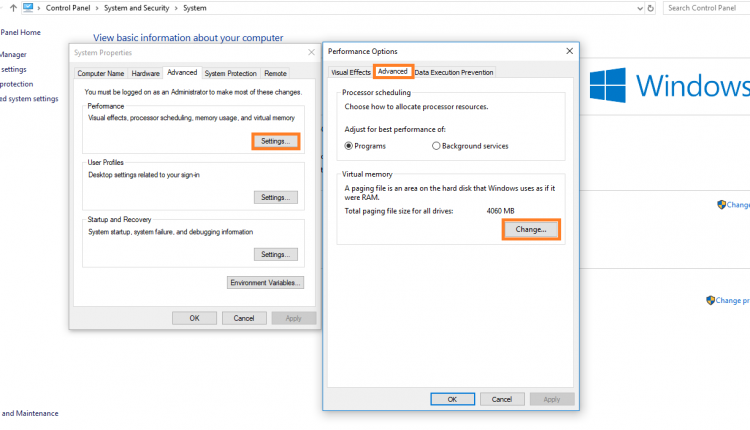Switch to Remote tab
The image size is (750, 430).
click(x=276, y=73)
